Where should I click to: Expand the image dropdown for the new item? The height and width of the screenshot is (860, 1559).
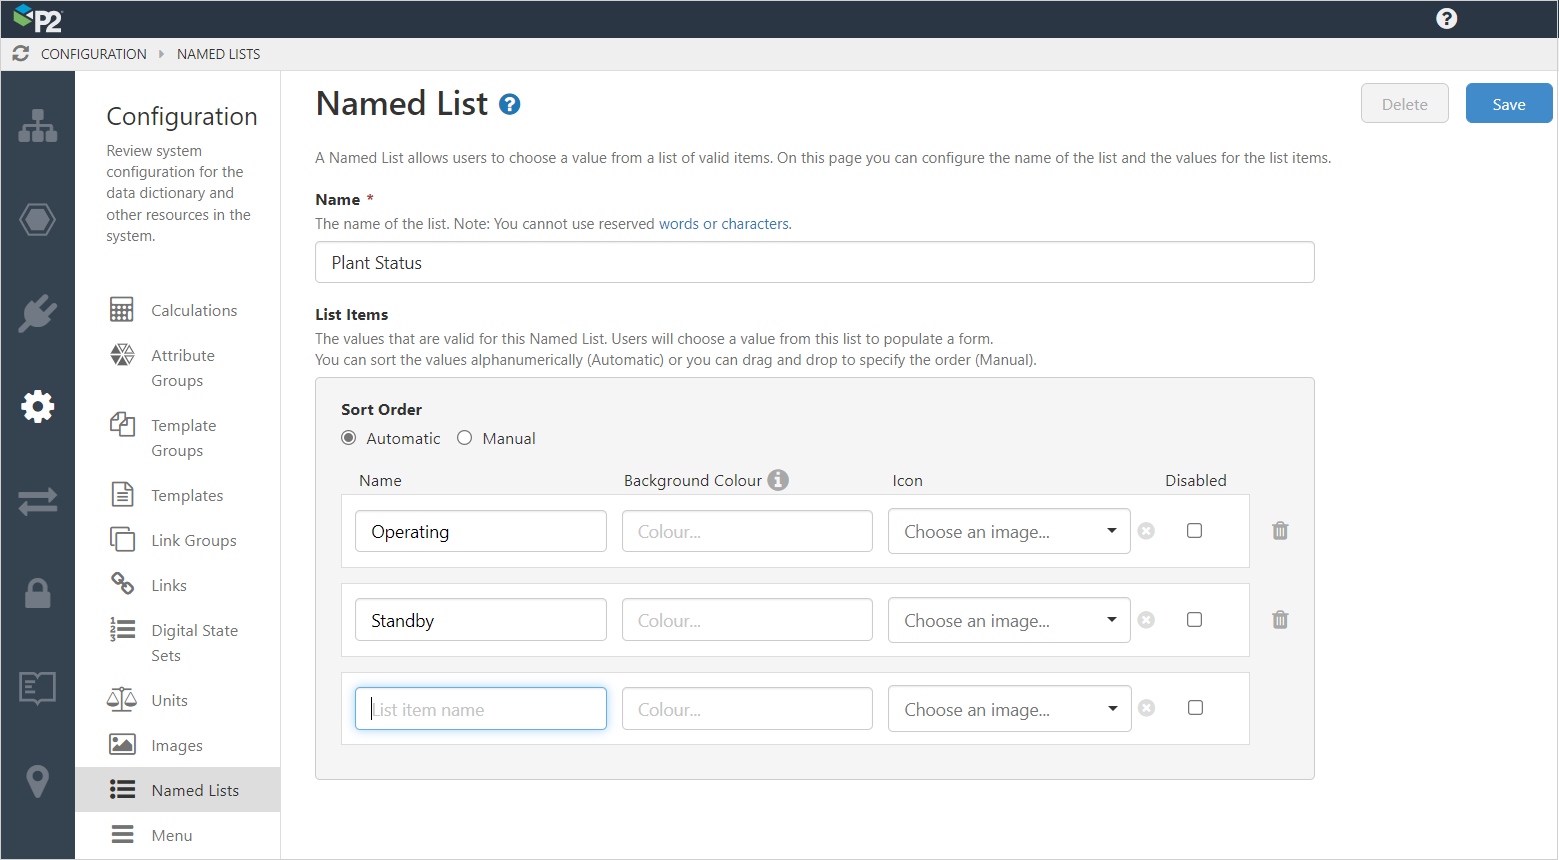coord(1009,709)
